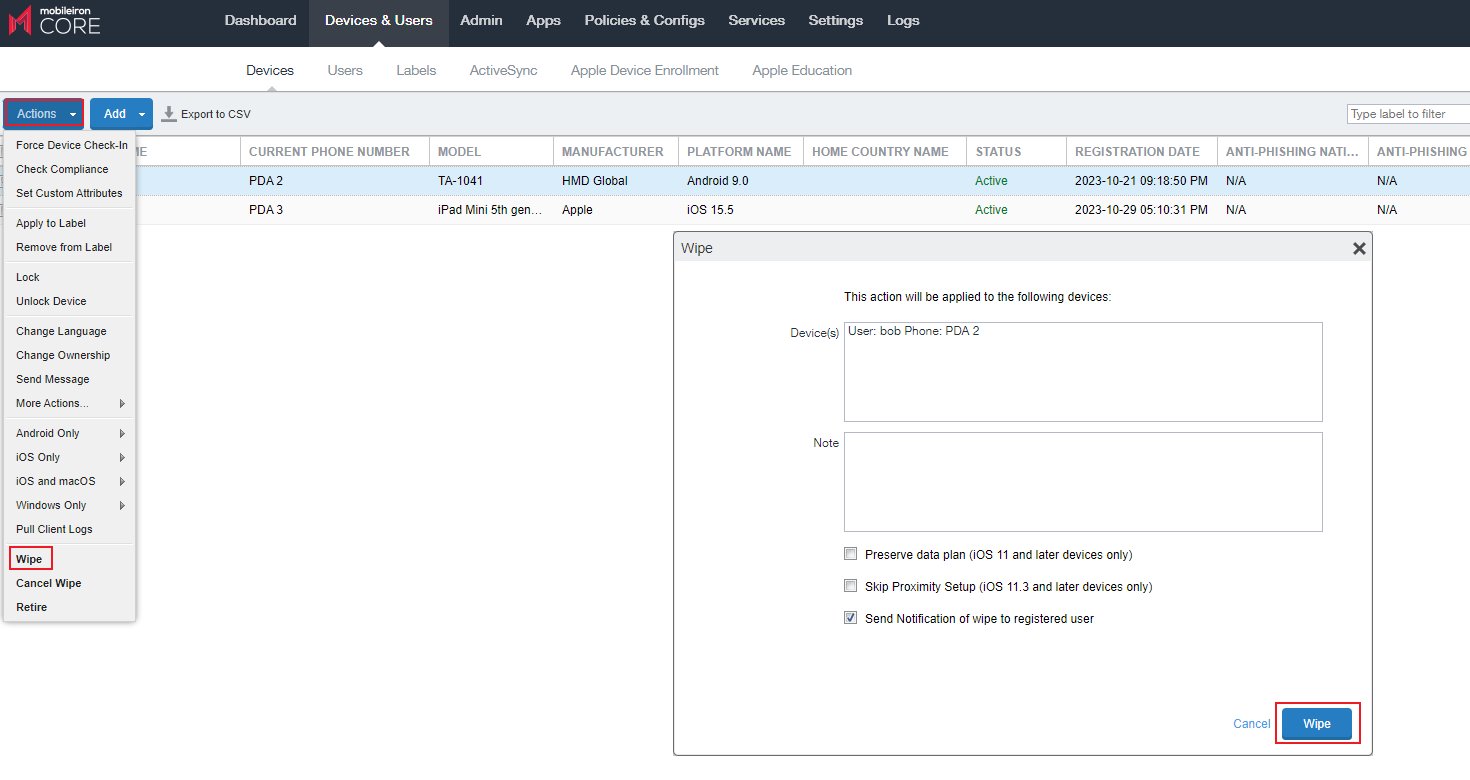Switch to the Labels tab

tap(416, 71)
